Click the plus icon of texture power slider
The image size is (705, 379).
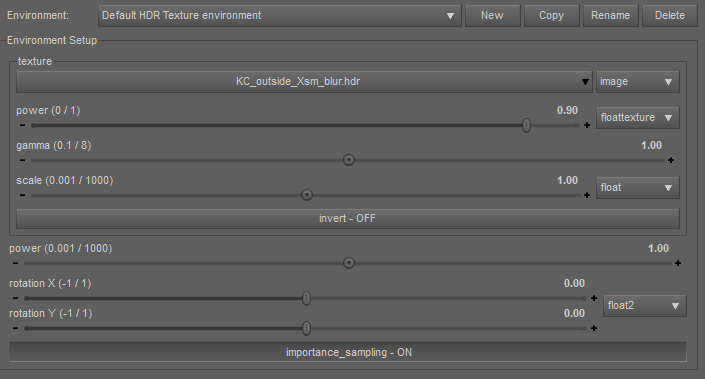tap(587, 125)
